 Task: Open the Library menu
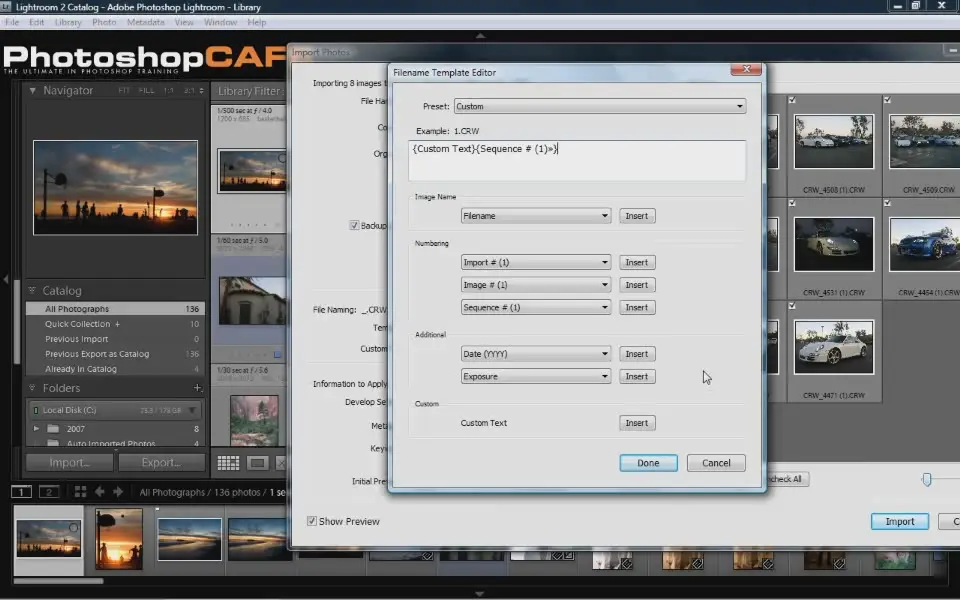pyautogui.click(x=68, y=22)
